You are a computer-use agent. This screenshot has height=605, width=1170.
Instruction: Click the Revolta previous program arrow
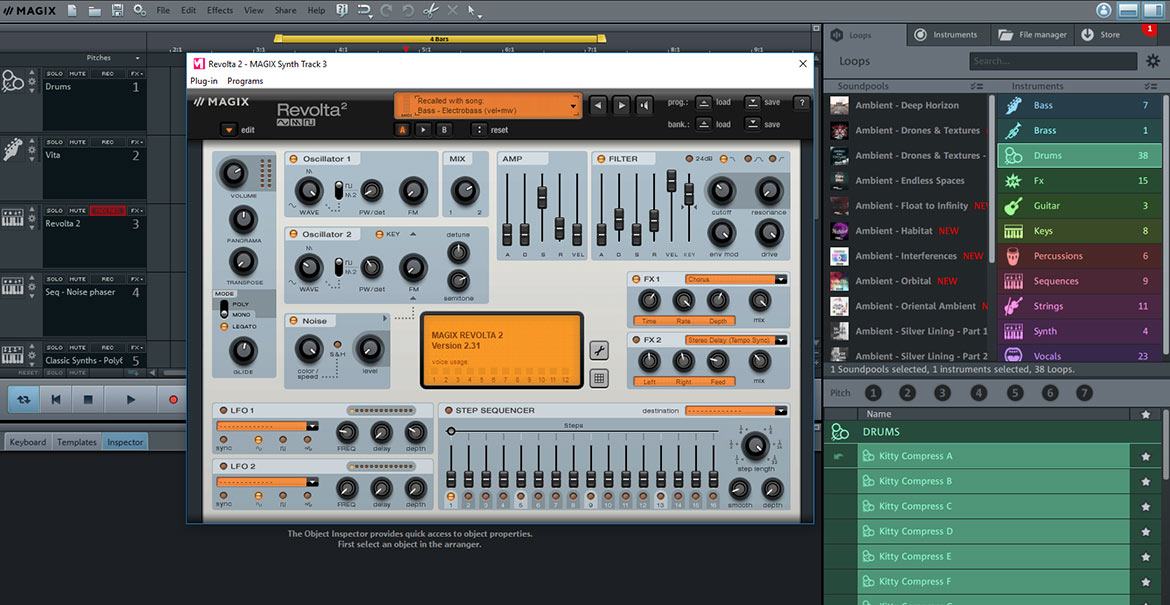point(598,105)
